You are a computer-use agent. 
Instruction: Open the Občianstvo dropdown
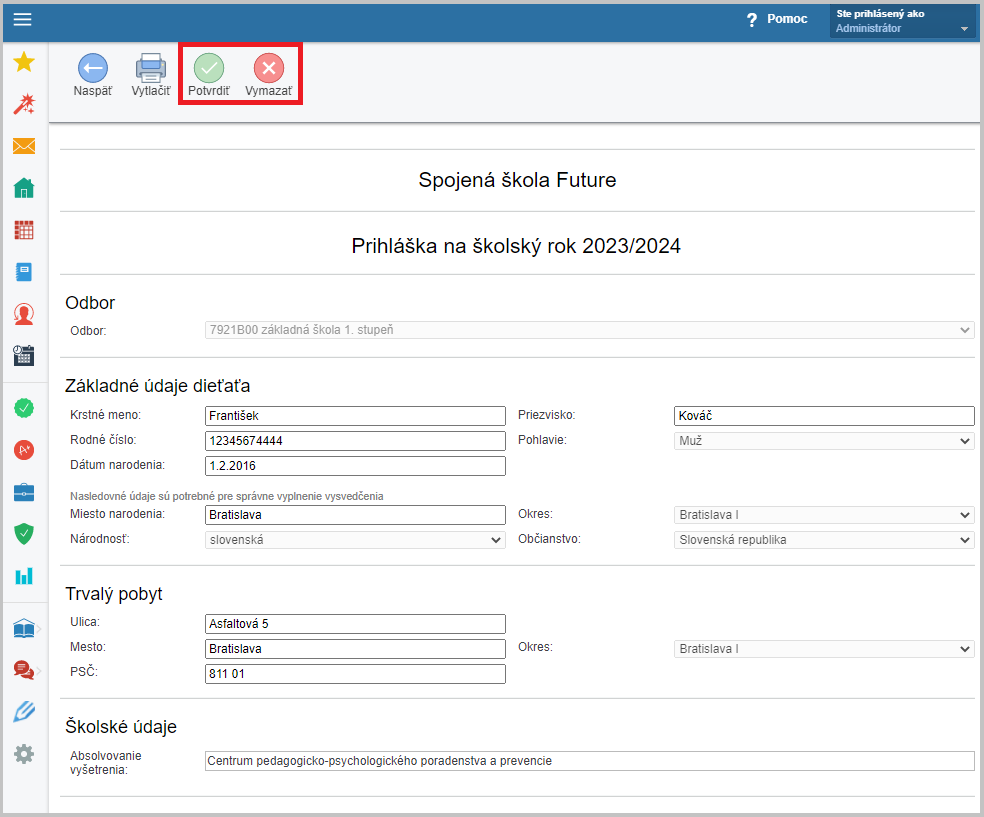[x=824, y=540]
